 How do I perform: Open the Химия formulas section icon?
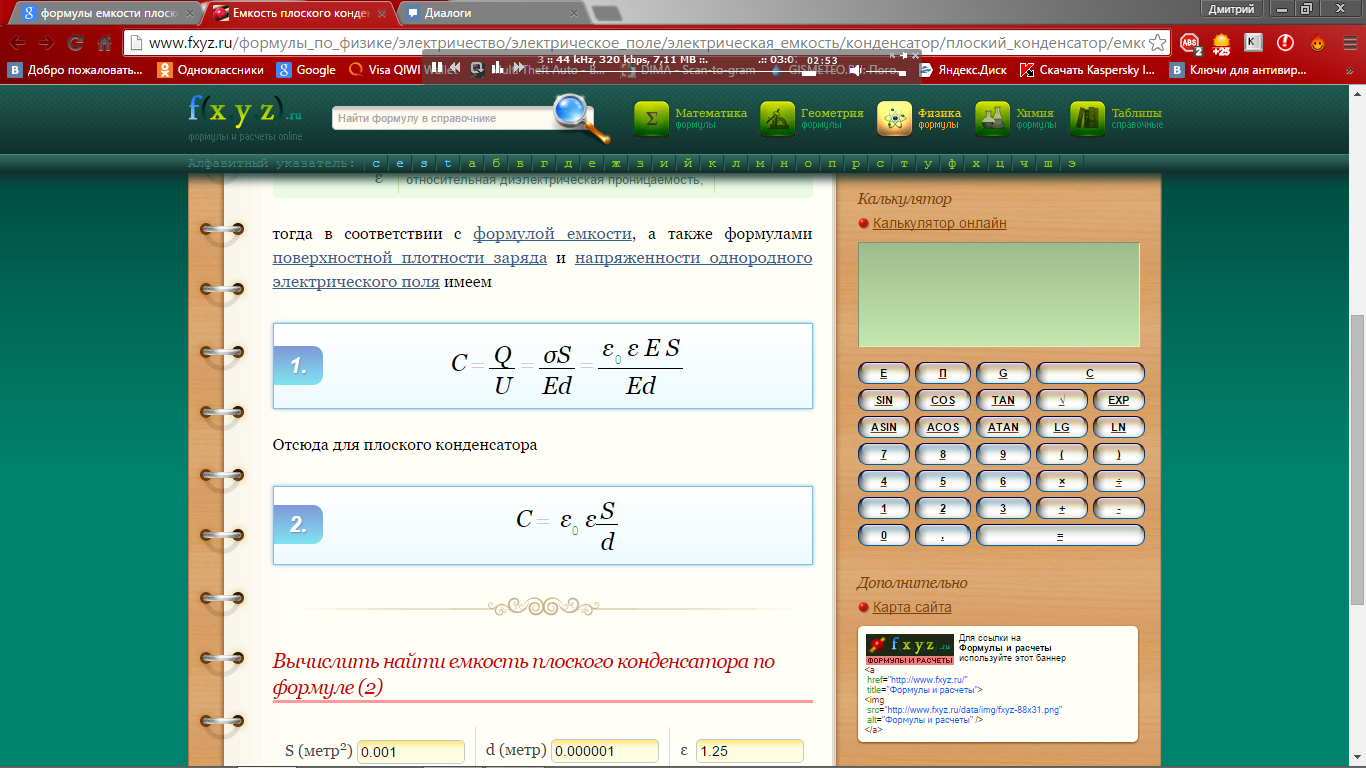pos(992,119)
